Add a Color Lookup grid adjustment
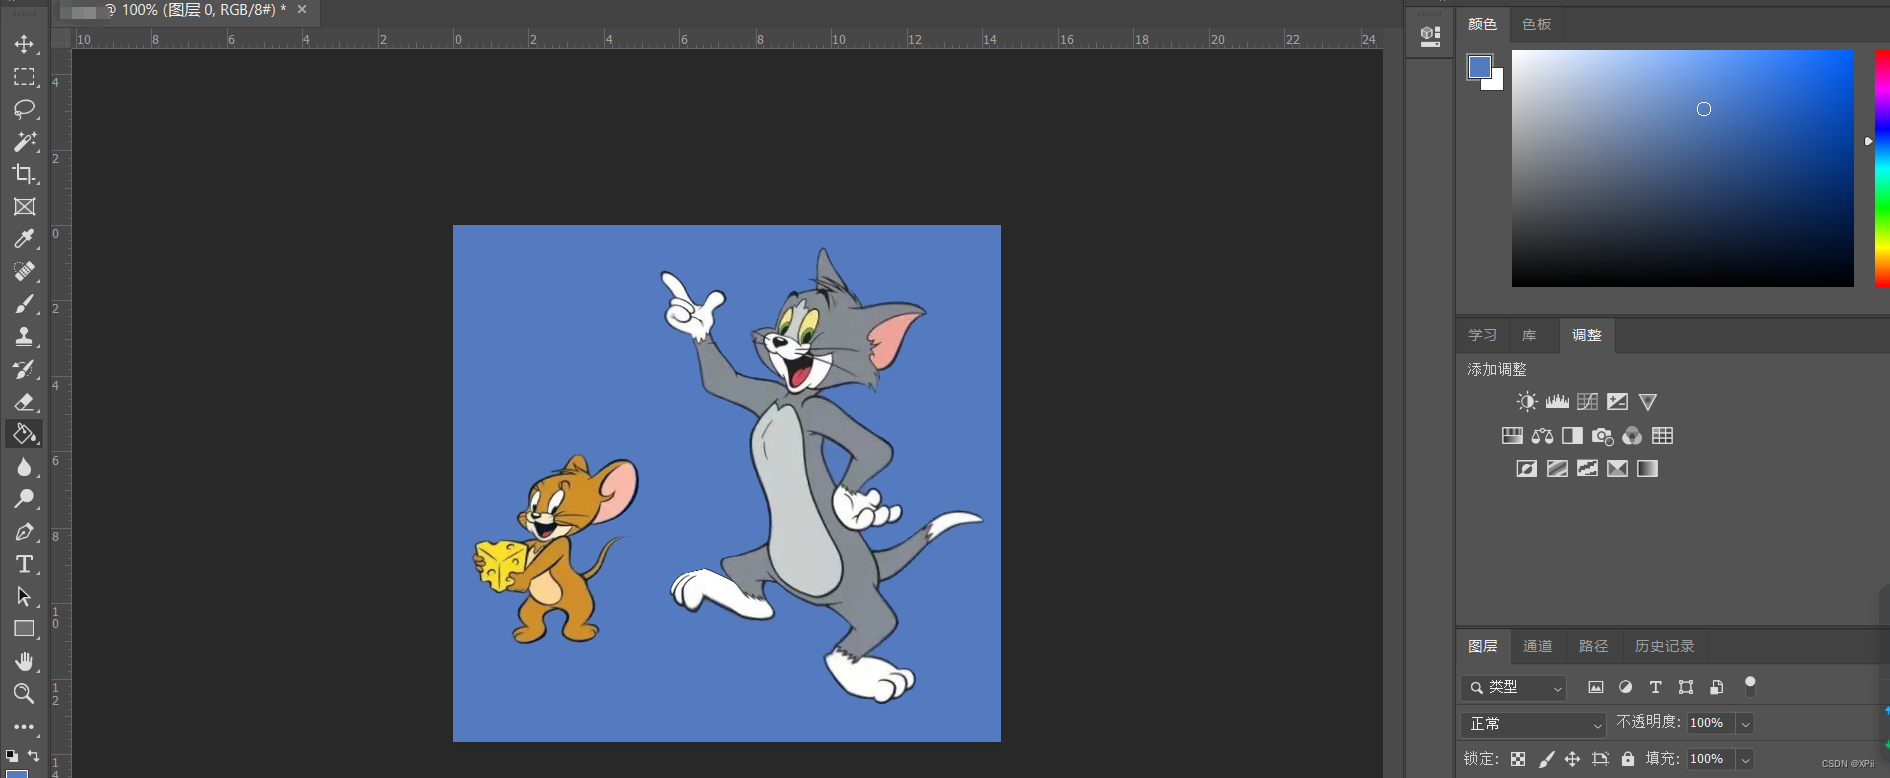1890x778 pixels. tap(1662, 436)
